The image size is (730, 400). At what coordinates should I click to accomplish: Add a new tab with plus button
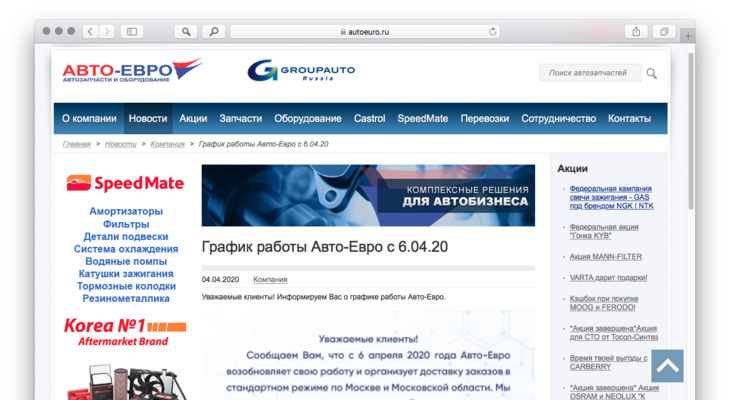(x=688, y=36)
